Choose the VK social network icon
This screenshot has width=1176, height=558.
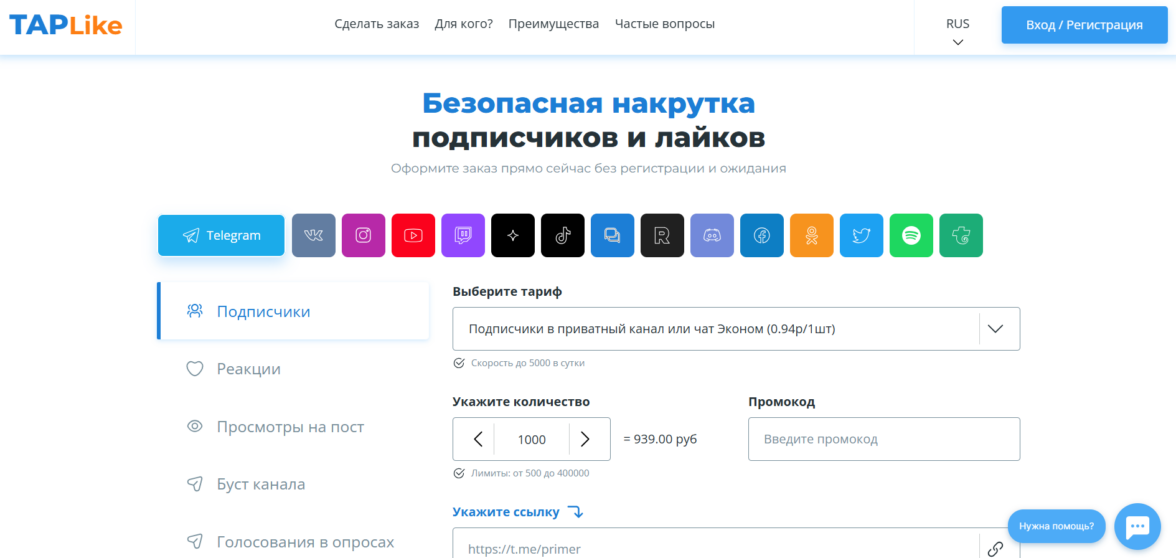[314, 236]
